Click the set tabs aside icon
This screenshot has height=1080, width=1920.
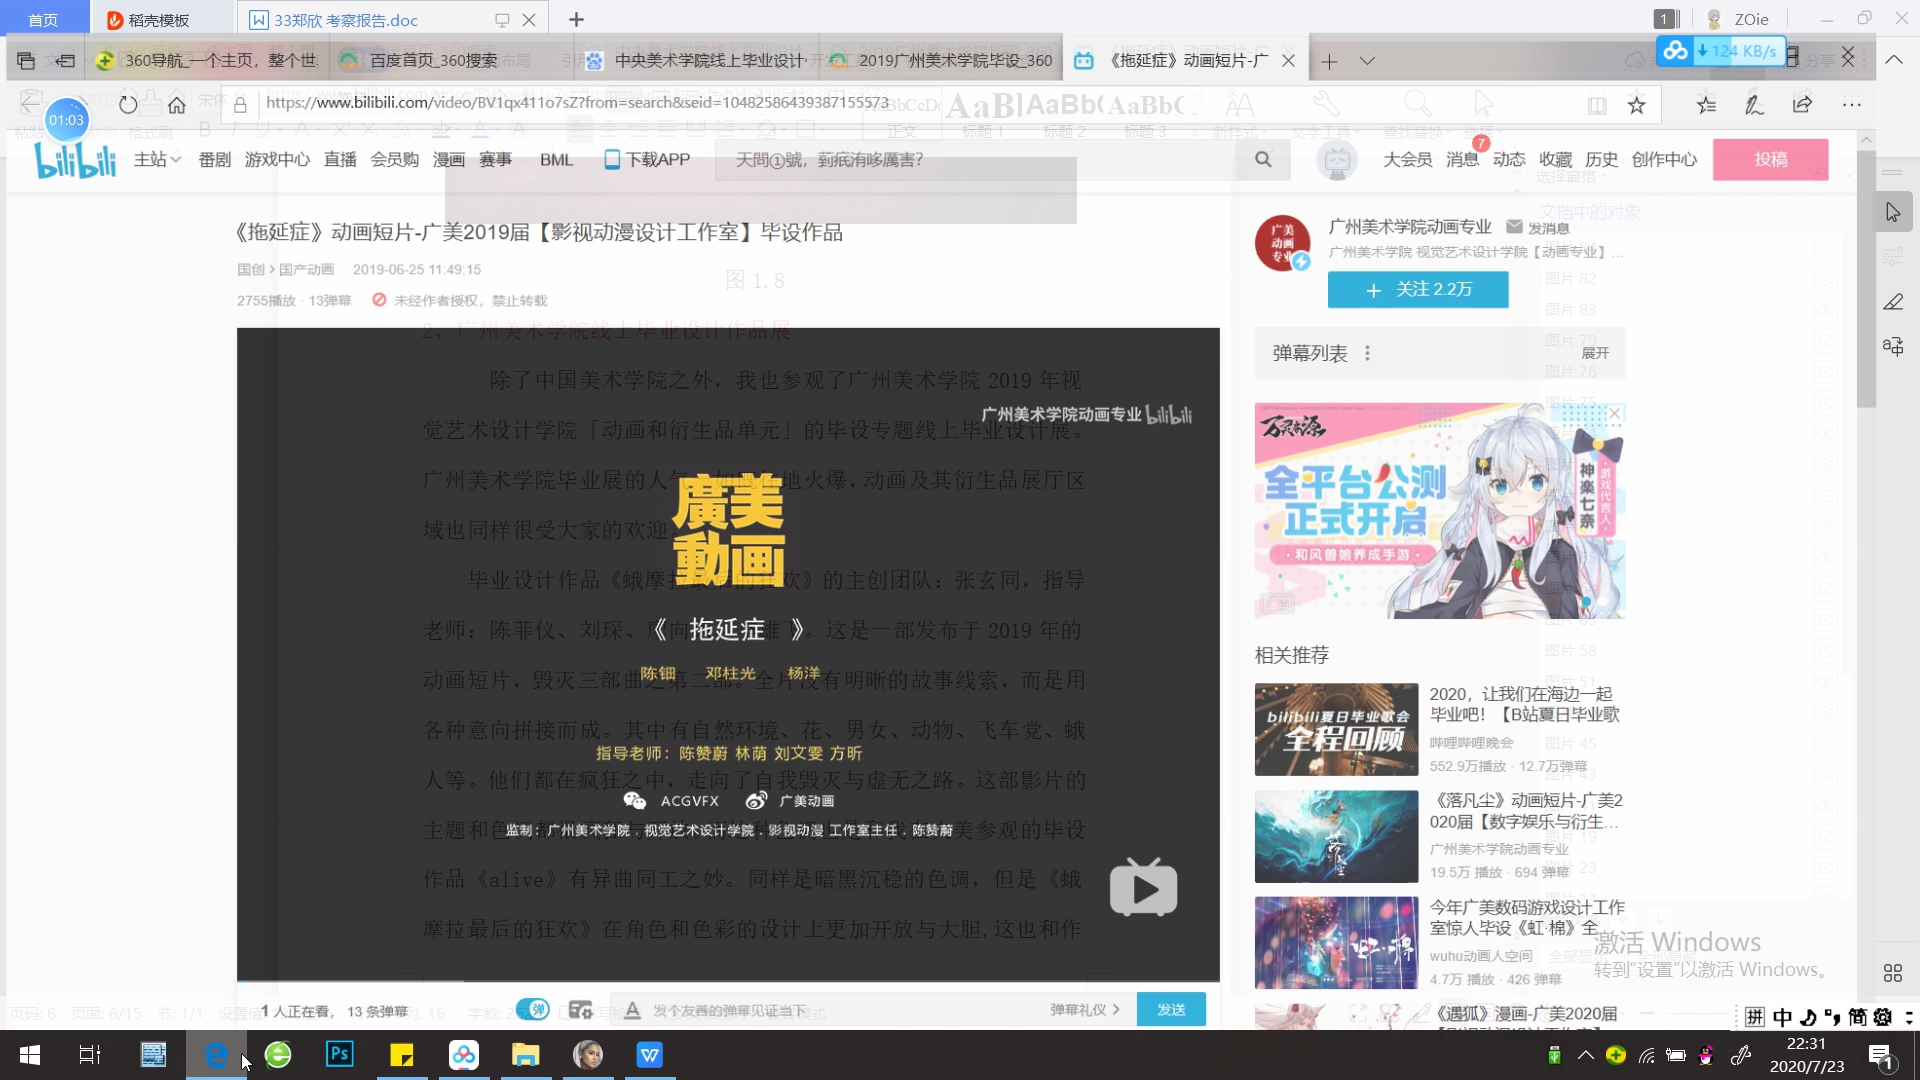click(65, 61)
